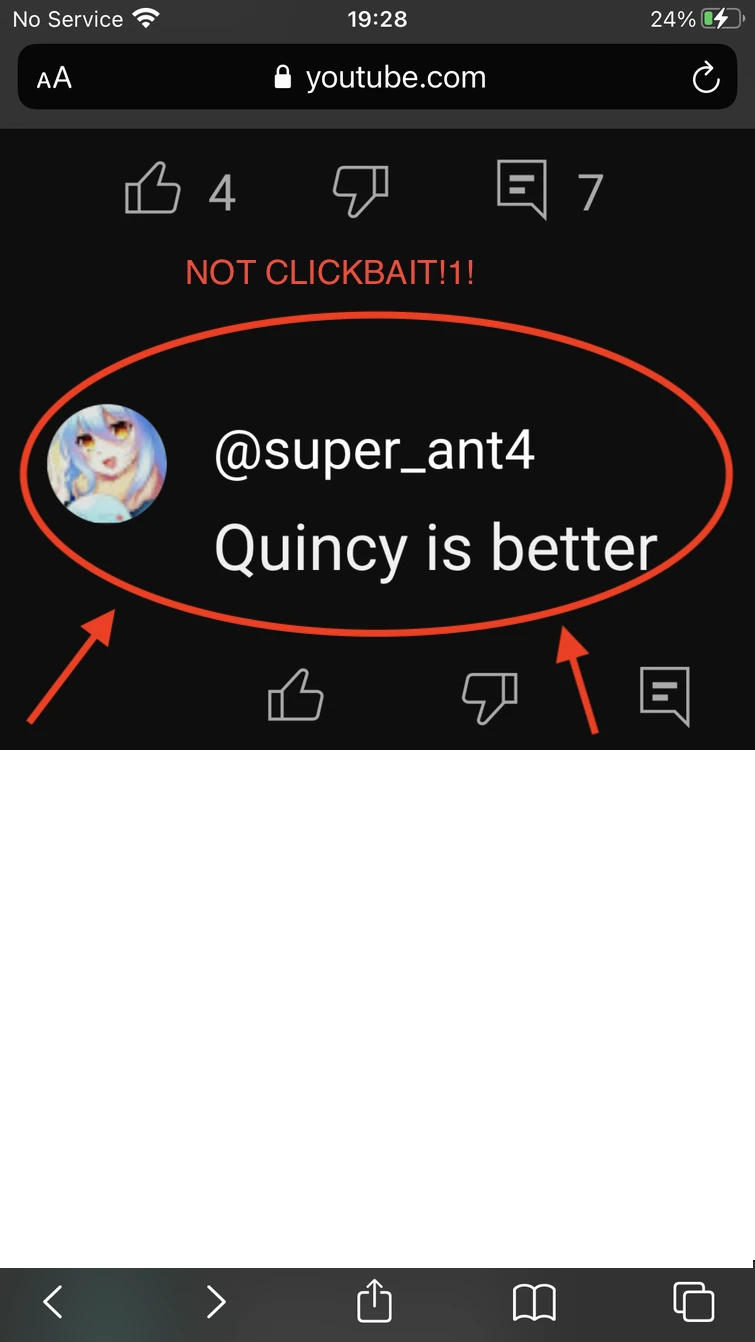Tap the Quincy is better comment text

(436, 549)
